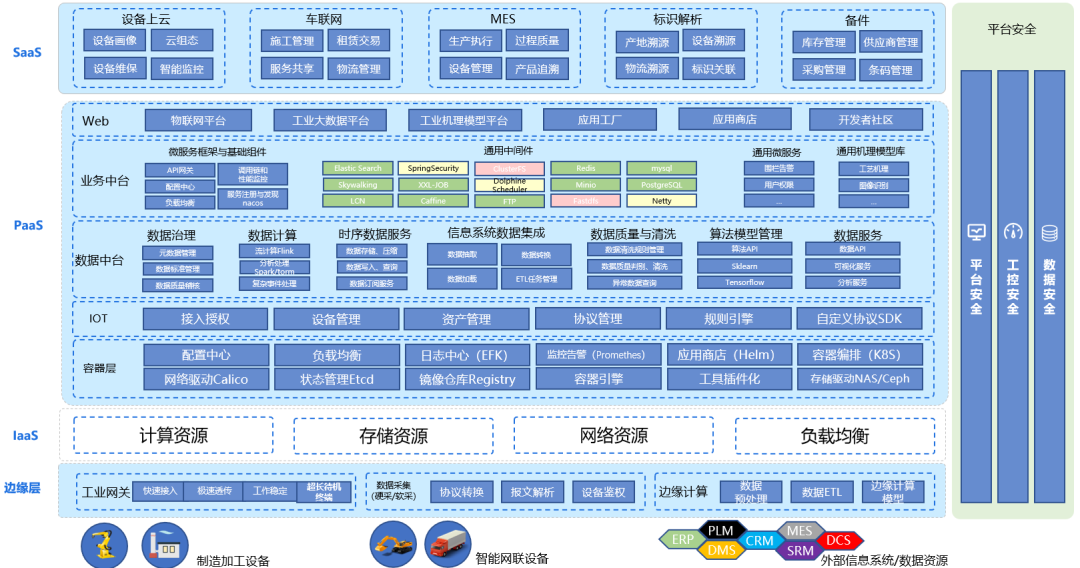The width and height of the screenshot is (1080, 568).
Task: Select the red DCS hexagon
Action: [837, 541]
